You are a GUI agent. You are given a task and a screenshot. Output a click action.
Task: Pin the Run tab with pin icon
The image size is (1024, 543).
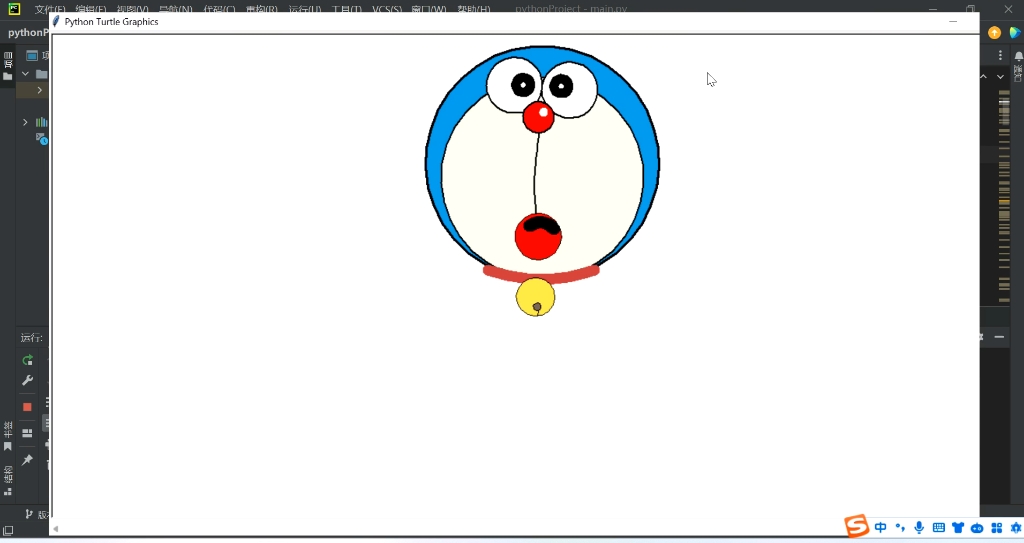coord(27,460)
